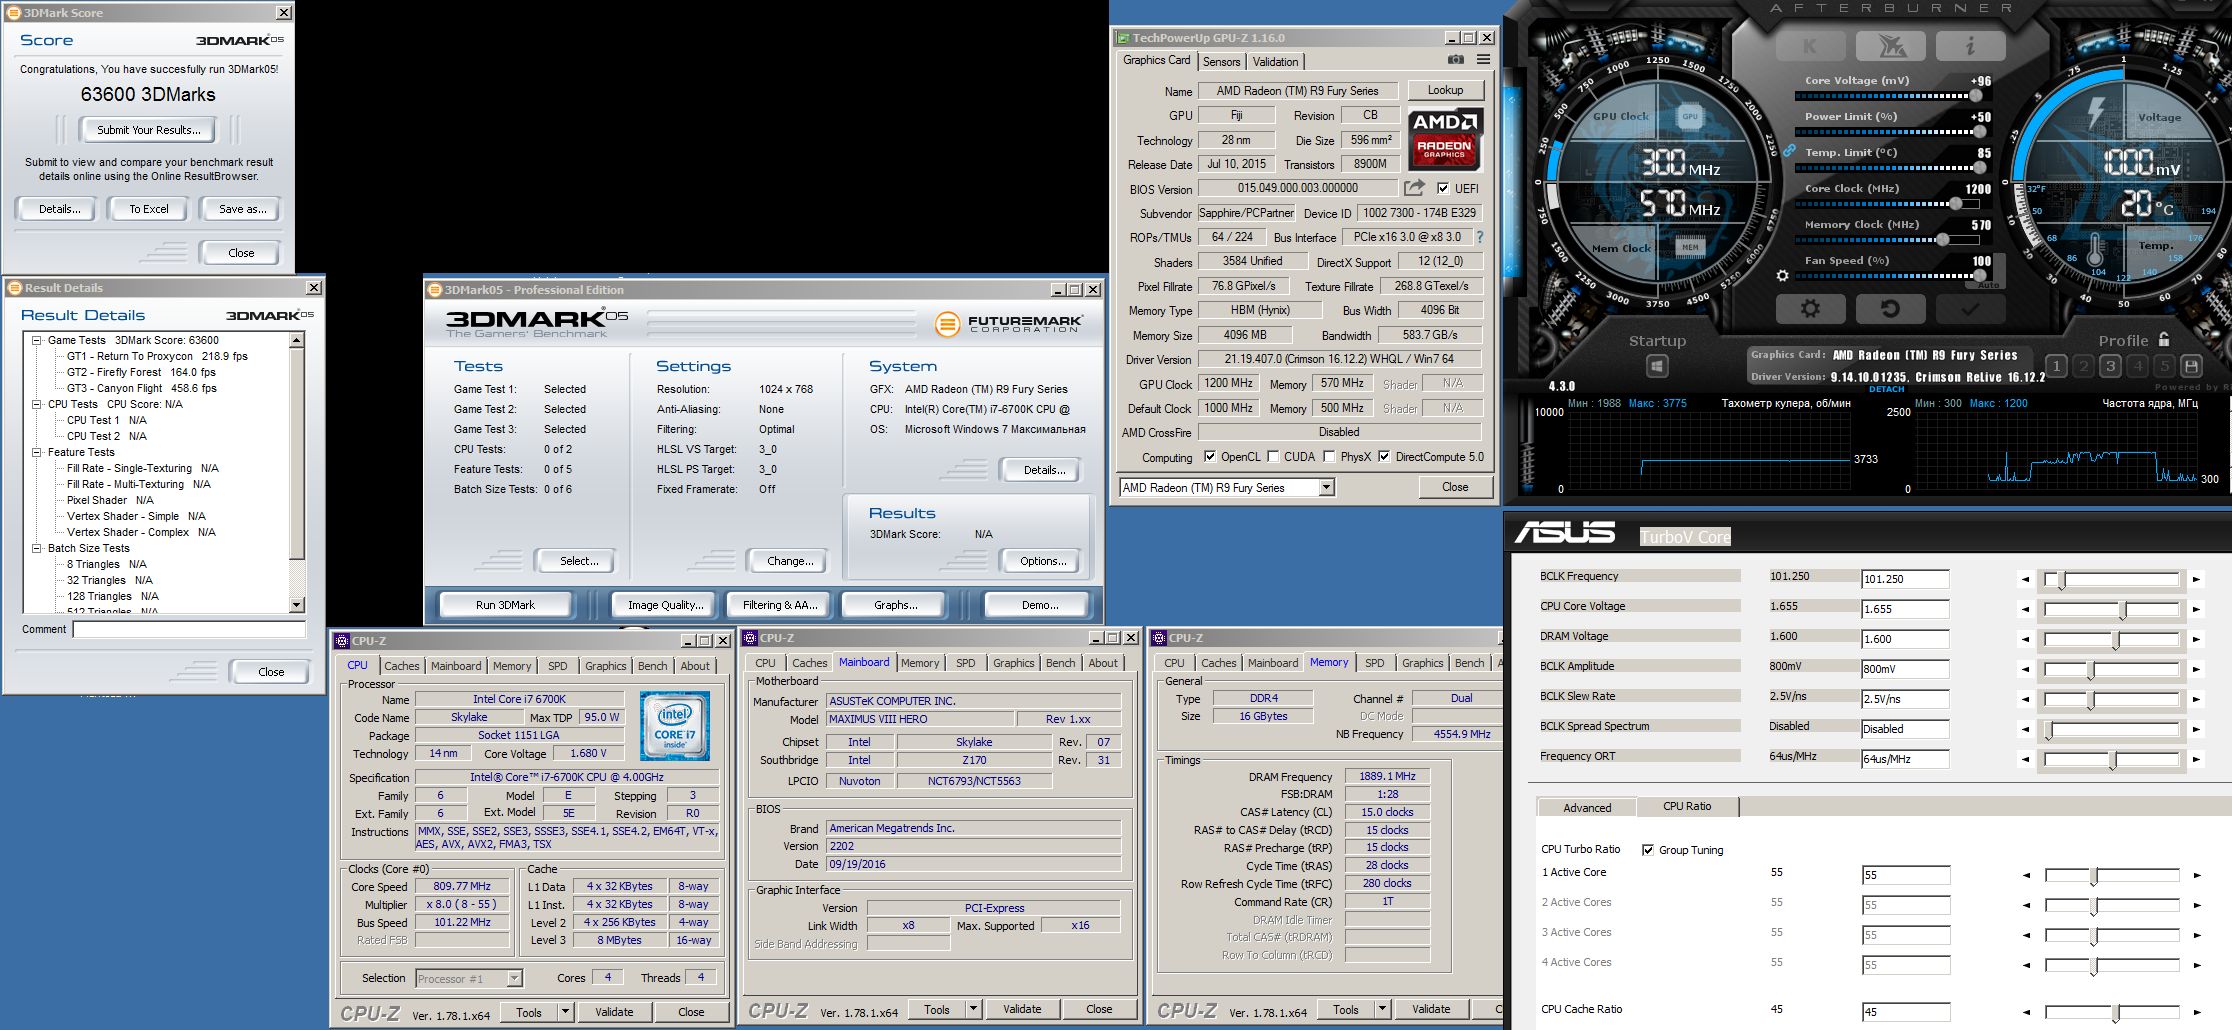
Task: Click Afterburner apply checkmark button
Action: pyautogui.click(x=1969, y=309)
